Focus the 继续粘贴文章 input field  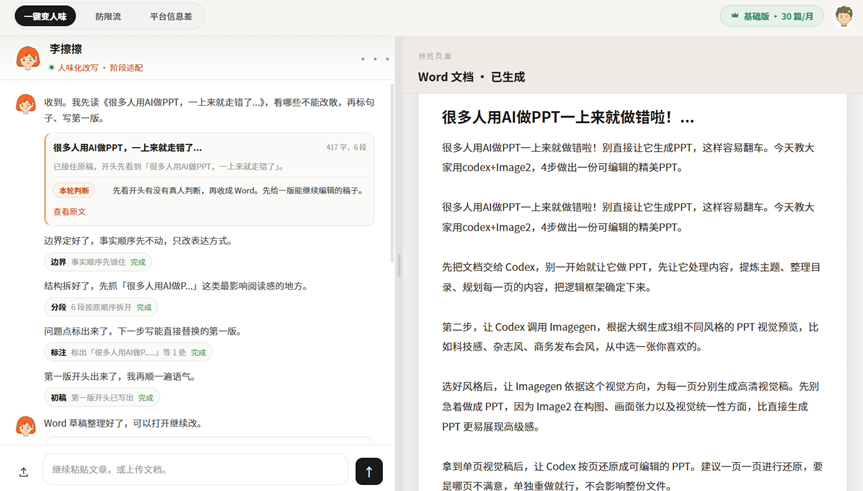point(195,470)
